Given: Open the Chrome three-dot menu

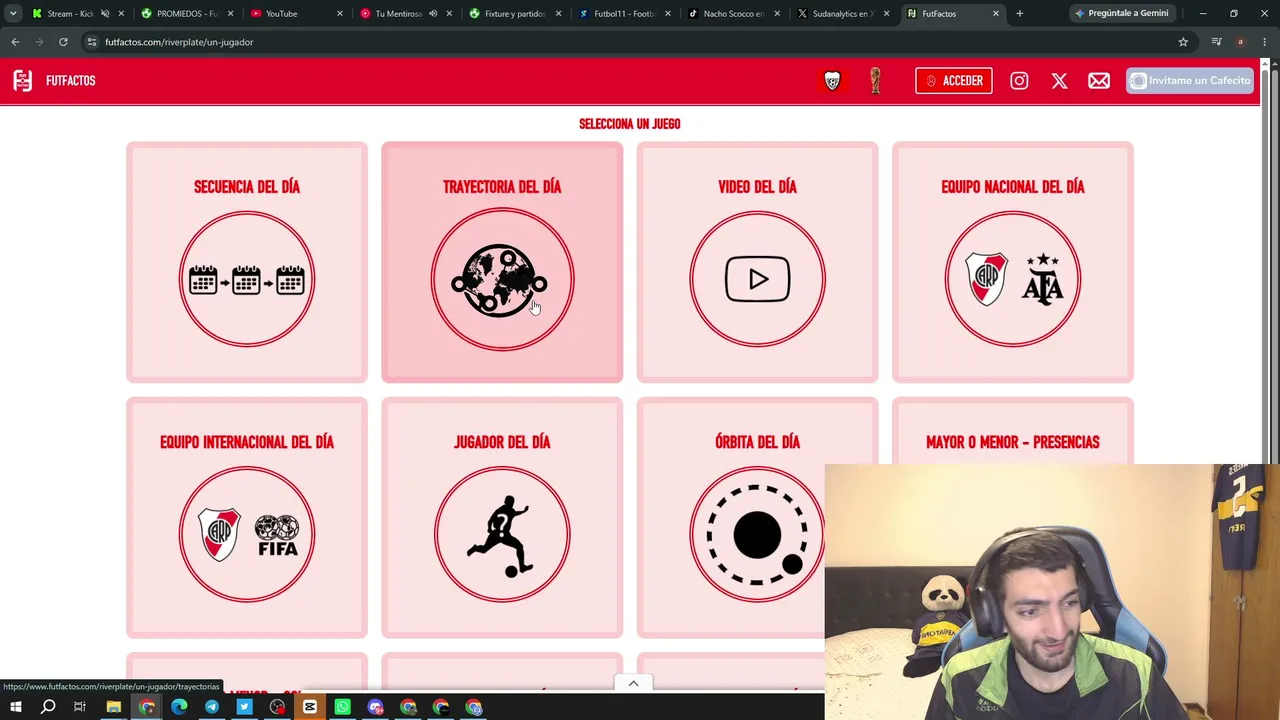Looking at the screenshot, I should click(x=1264, y=42).
